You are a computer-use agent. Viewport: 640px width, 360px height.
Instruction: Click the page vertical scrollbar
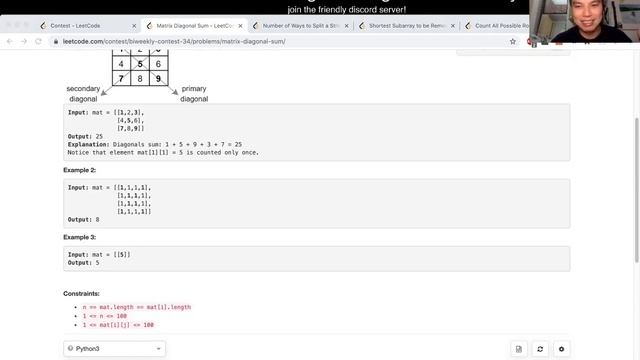coord(637,190)
